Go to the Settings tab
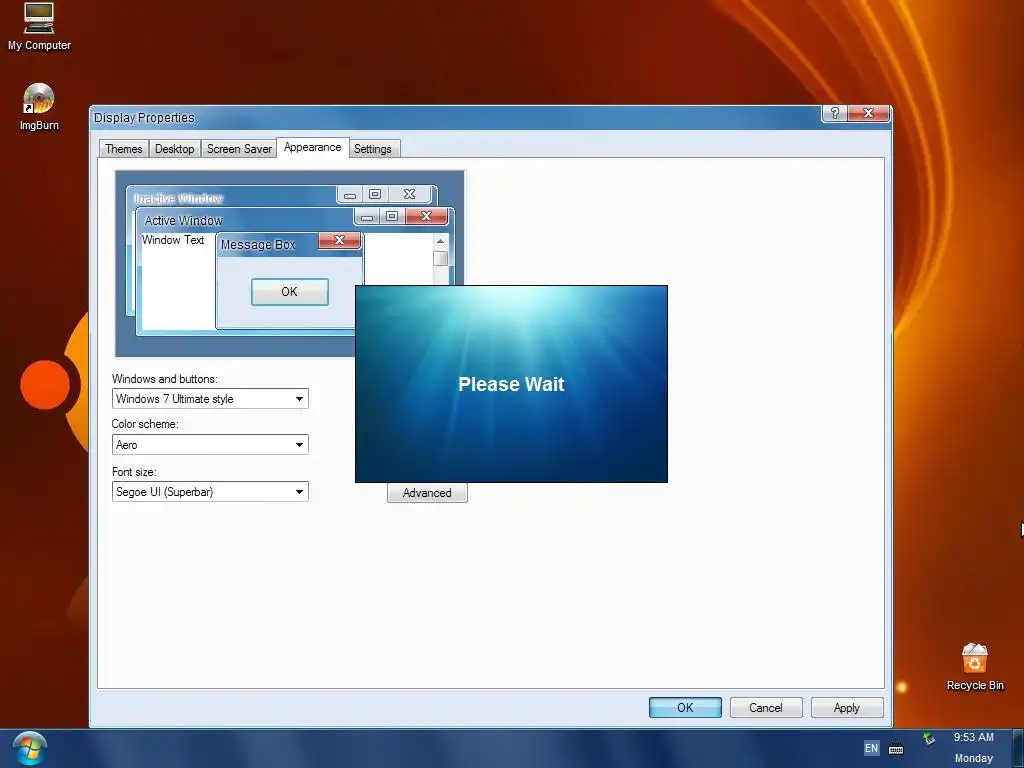1024x768 pixels. click(372, 149)
